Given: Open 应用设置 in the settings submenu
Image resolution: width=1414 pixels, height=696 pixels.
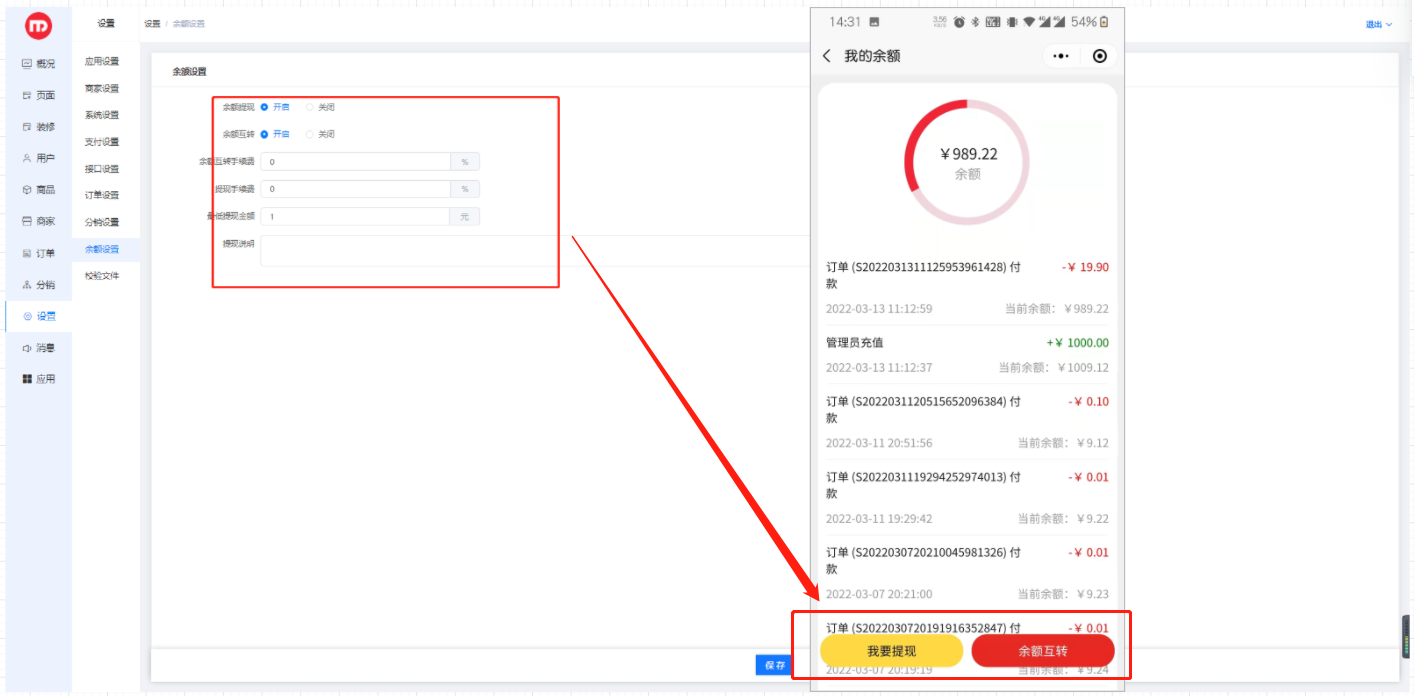Looking at the screenshot, I should pyautogui.click(x=102, y=62).
